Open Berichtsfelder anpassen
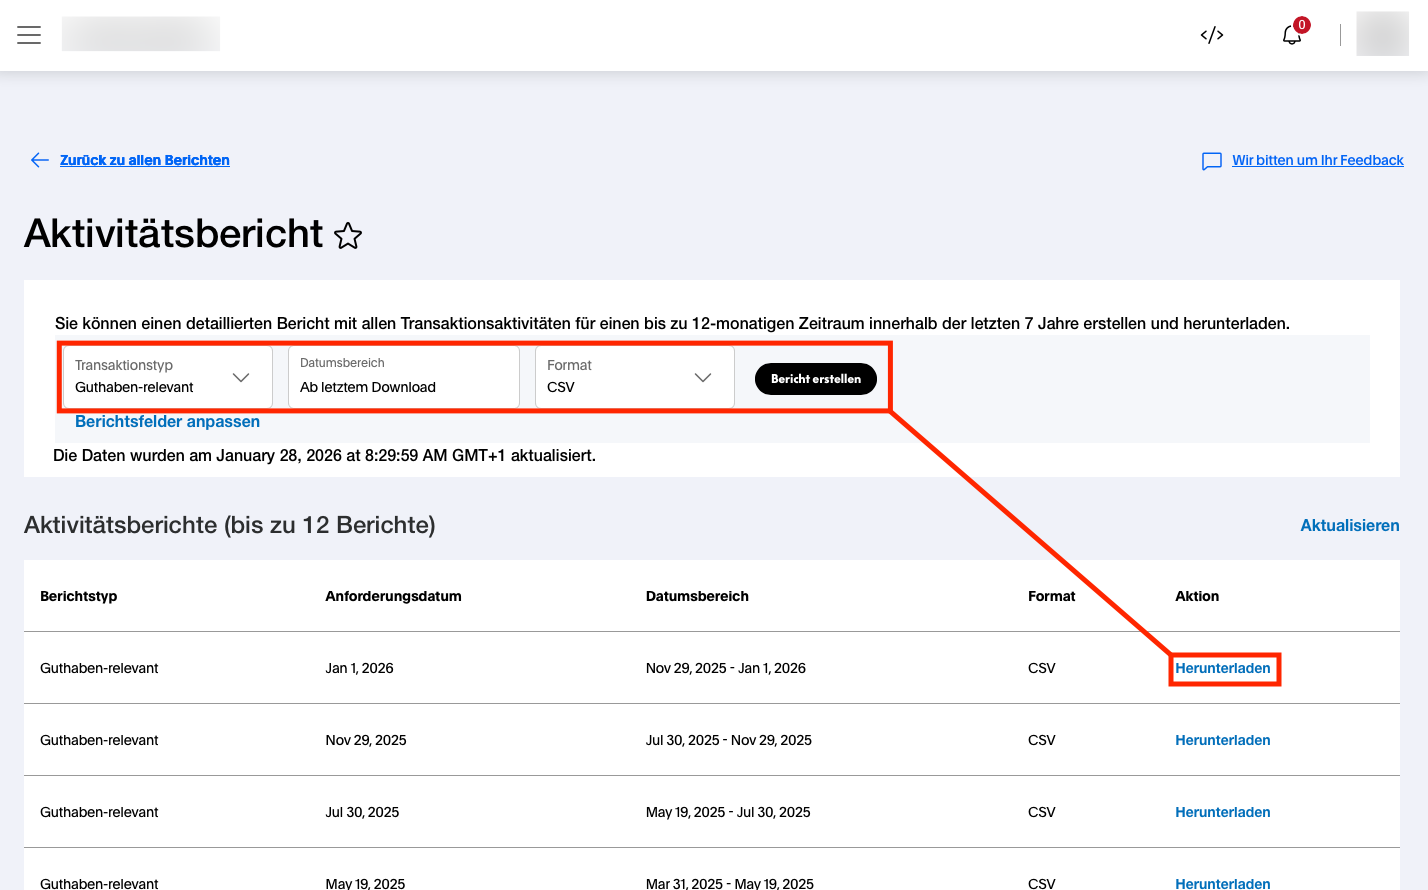Image resolution: width=1428 pixels, height=890 pixels. 167,421
